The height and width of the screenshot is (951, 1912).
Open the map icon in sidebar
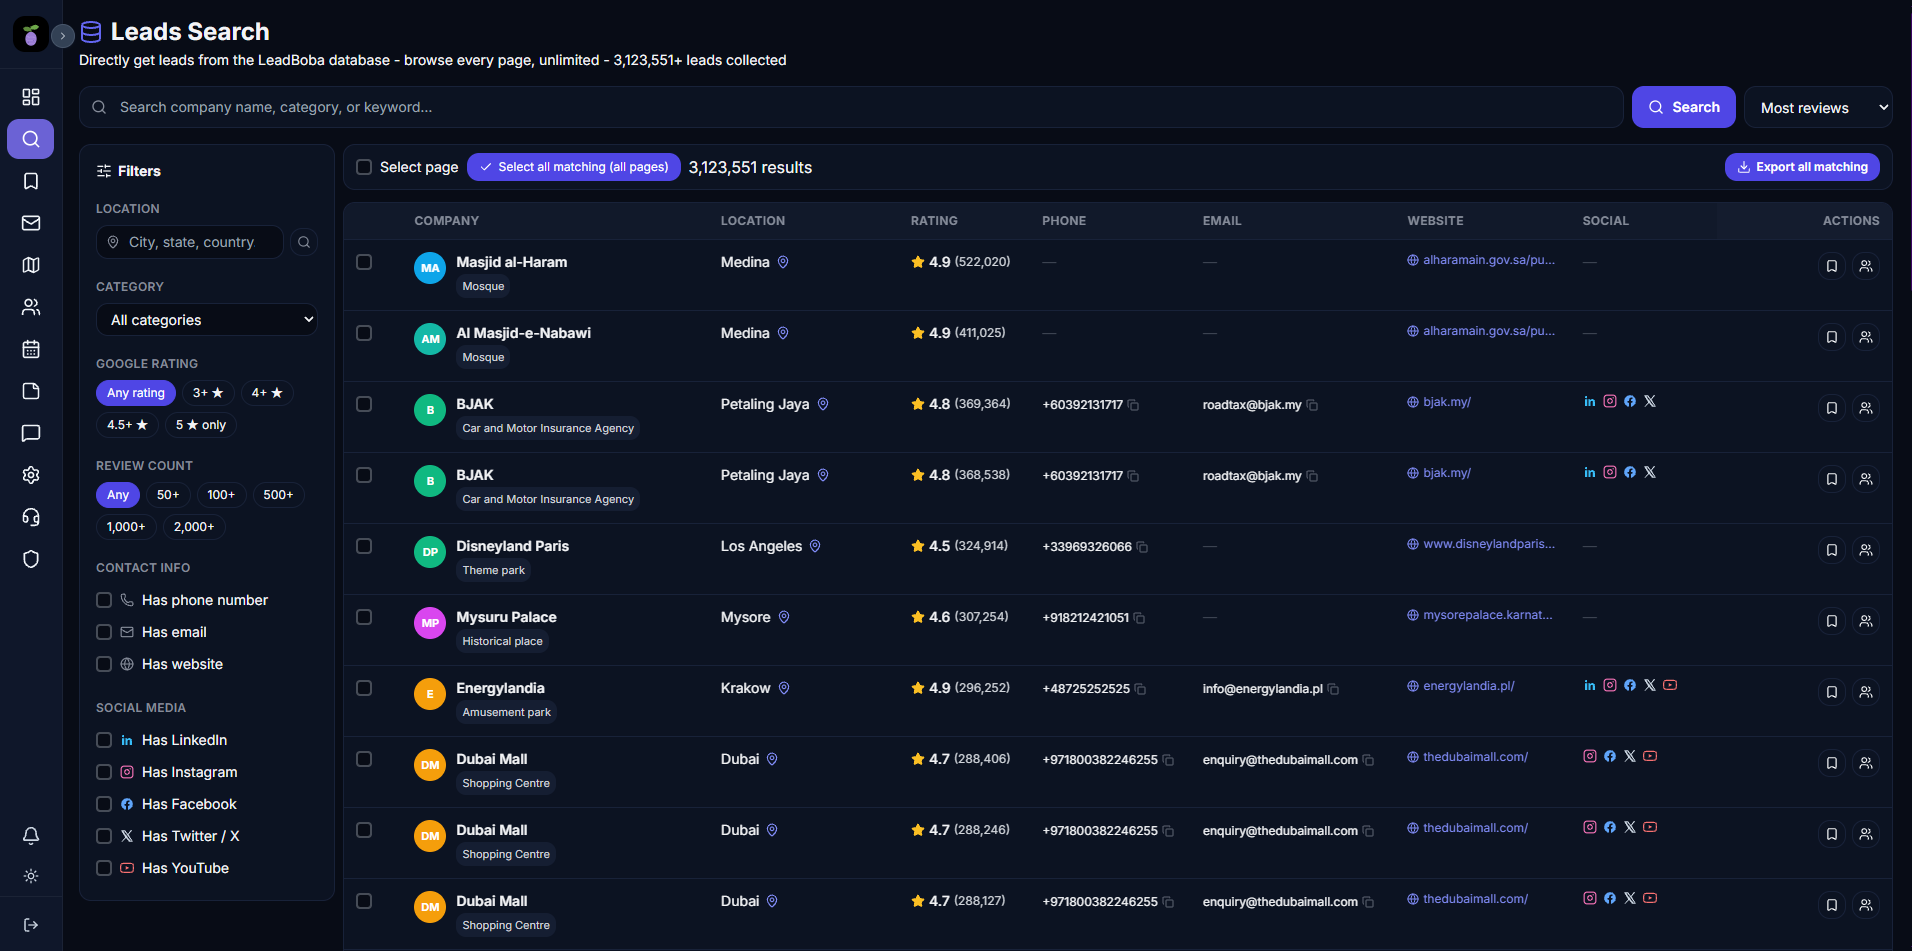[31, 265]
